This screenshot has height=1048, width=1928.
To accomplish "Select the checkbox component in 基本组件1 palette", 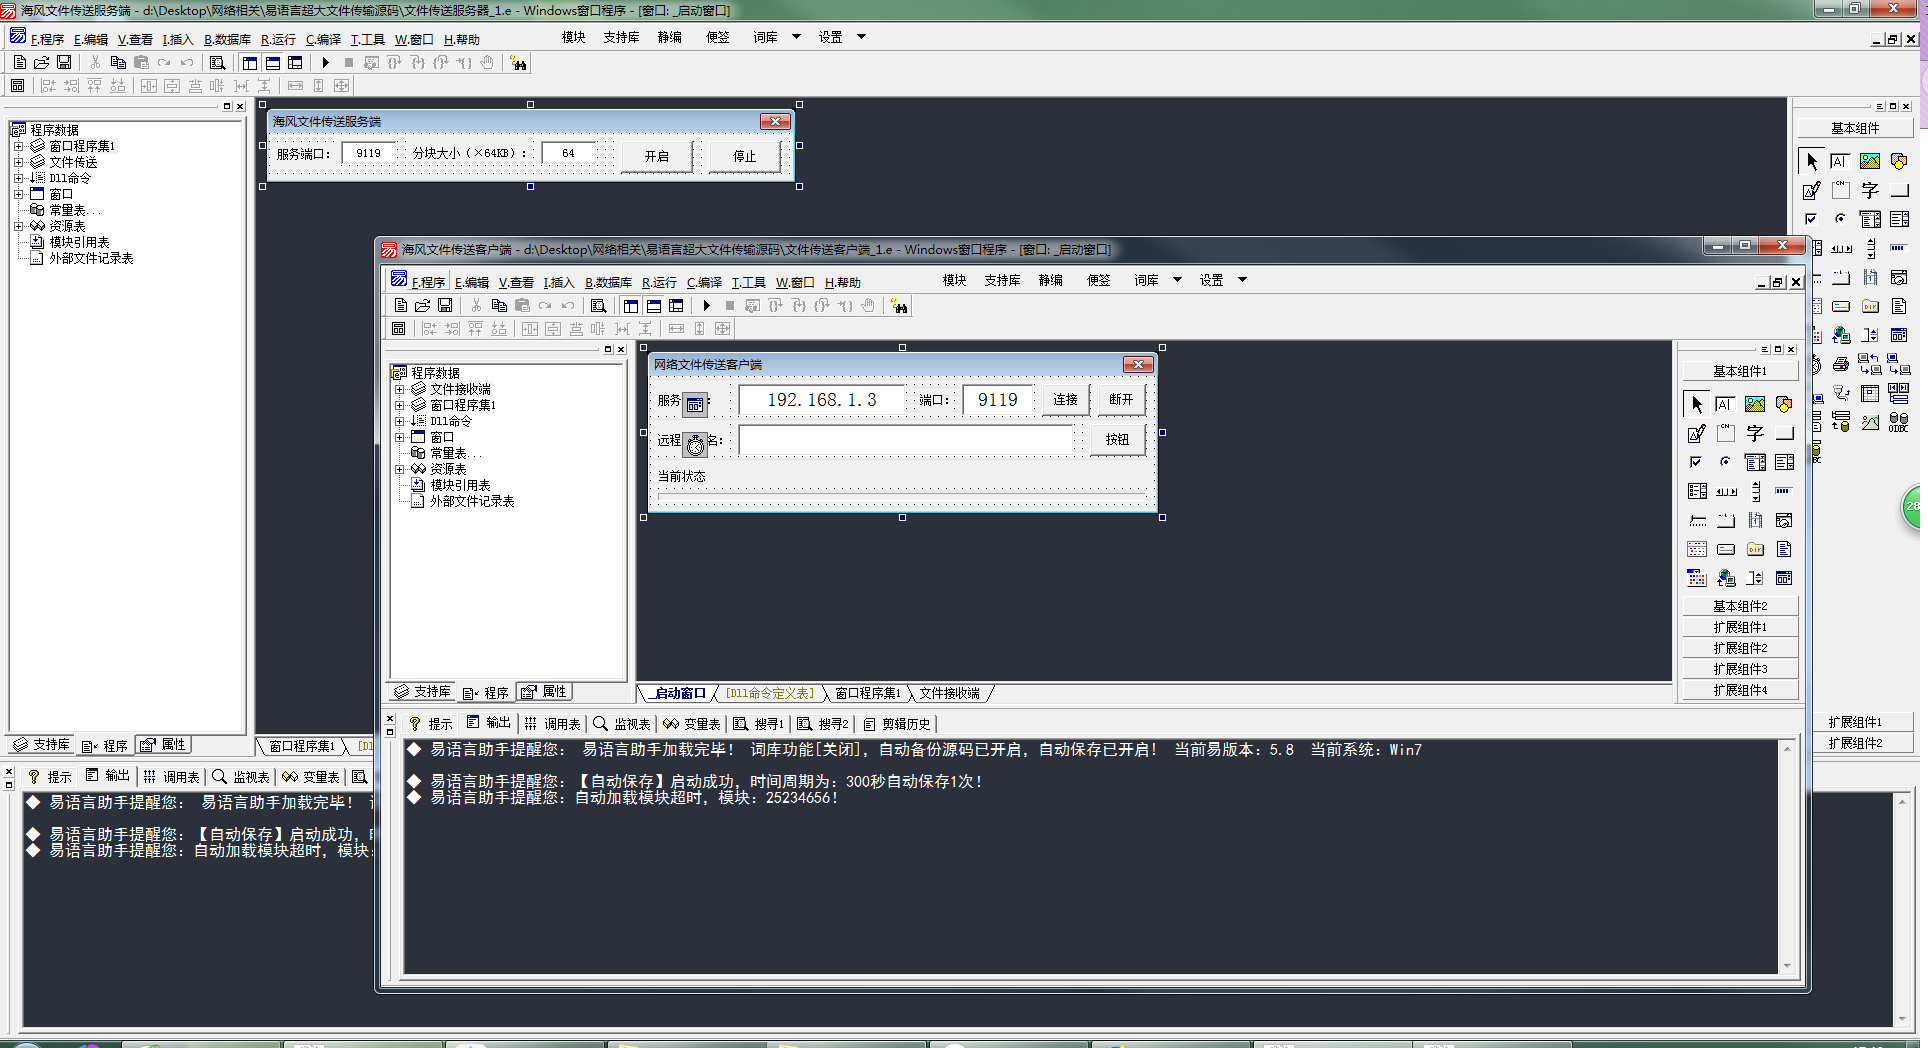I will coord(1696,462).
